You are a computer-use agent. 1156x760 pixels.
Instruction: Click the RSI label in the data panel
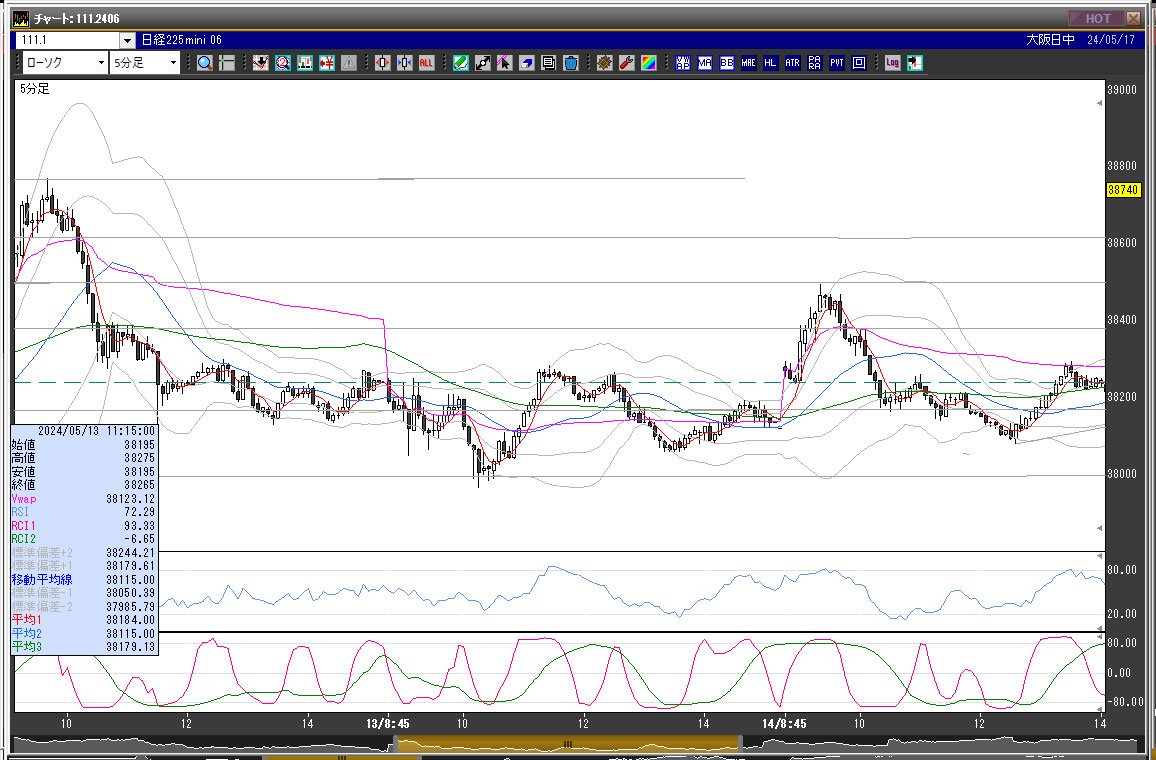coord(21,512)
